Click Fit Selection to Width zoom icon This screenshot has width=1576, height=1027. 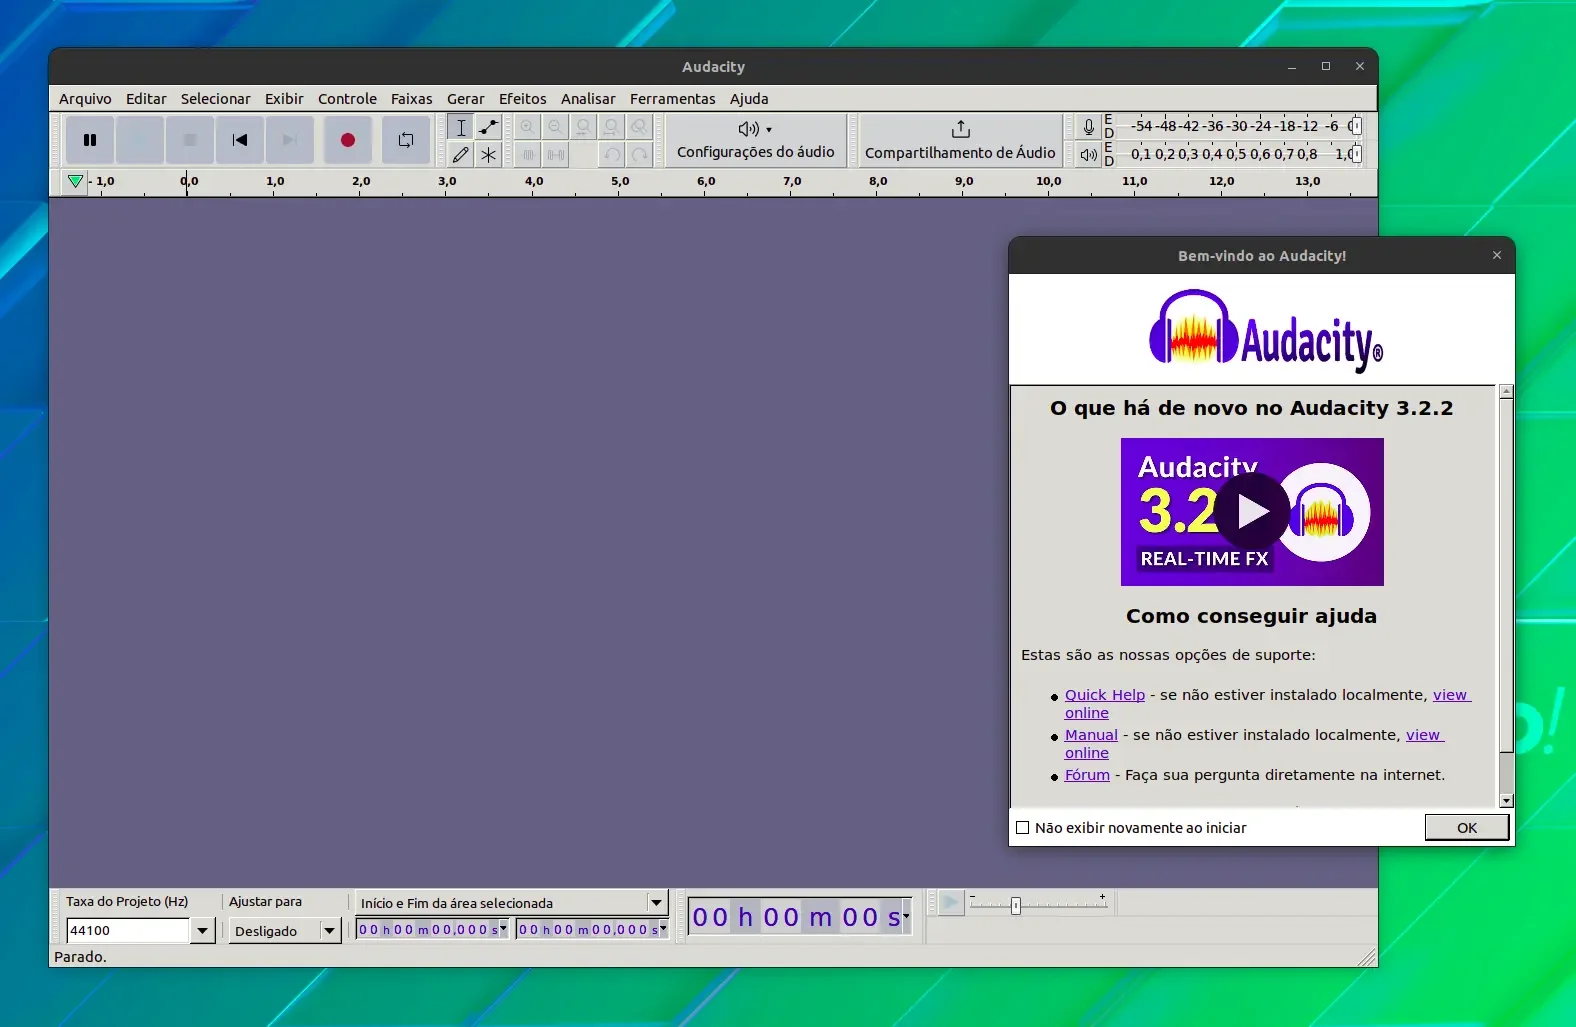583,127
